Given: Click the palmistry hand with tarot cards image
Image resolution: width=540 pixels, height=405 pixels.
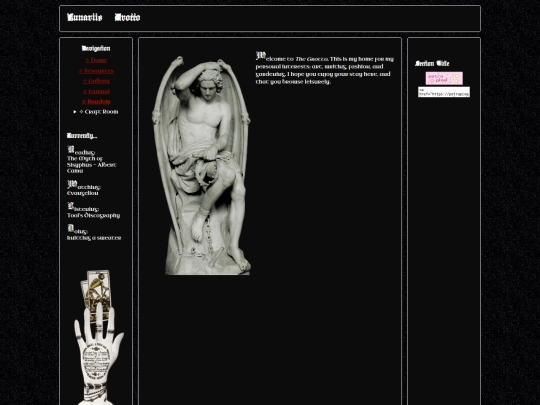Looking at the screenshot, I should pos(99,338).
